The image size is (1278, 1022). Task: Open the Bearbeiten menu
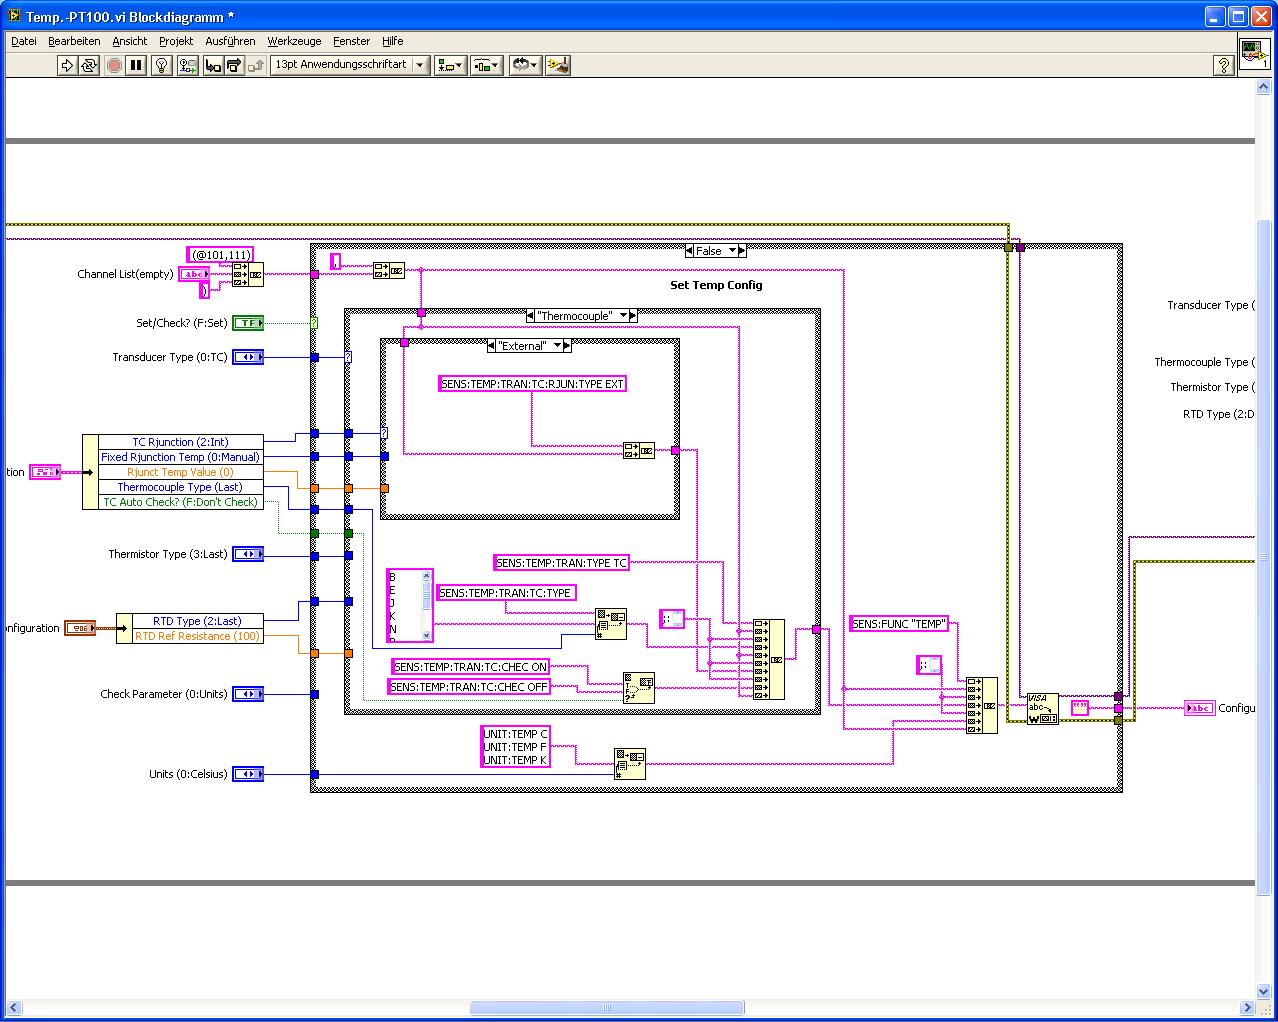click(x=74, y=41)
